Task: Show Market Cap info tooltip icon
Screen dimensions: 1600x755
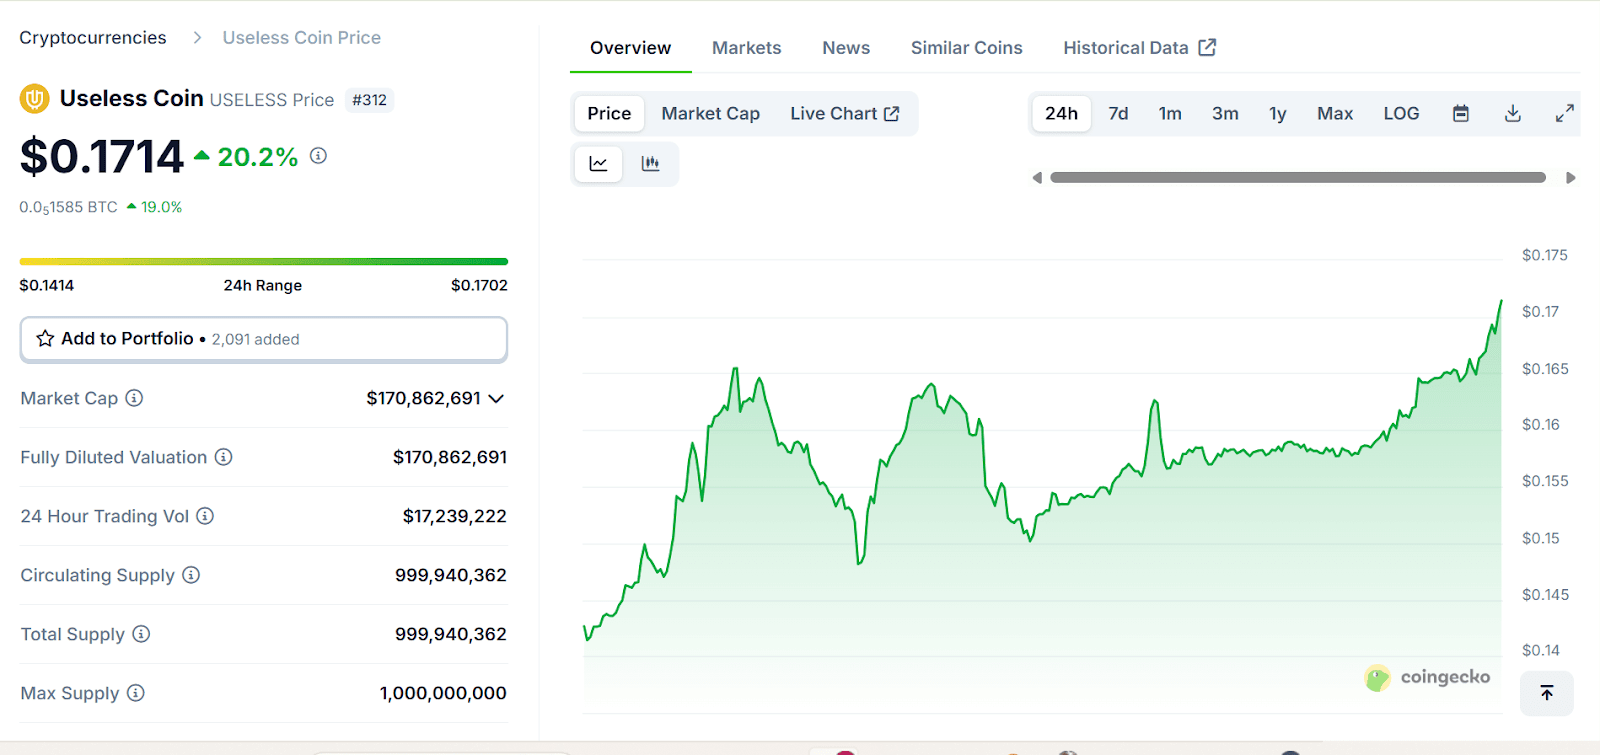Action: [x=134, y=398]
